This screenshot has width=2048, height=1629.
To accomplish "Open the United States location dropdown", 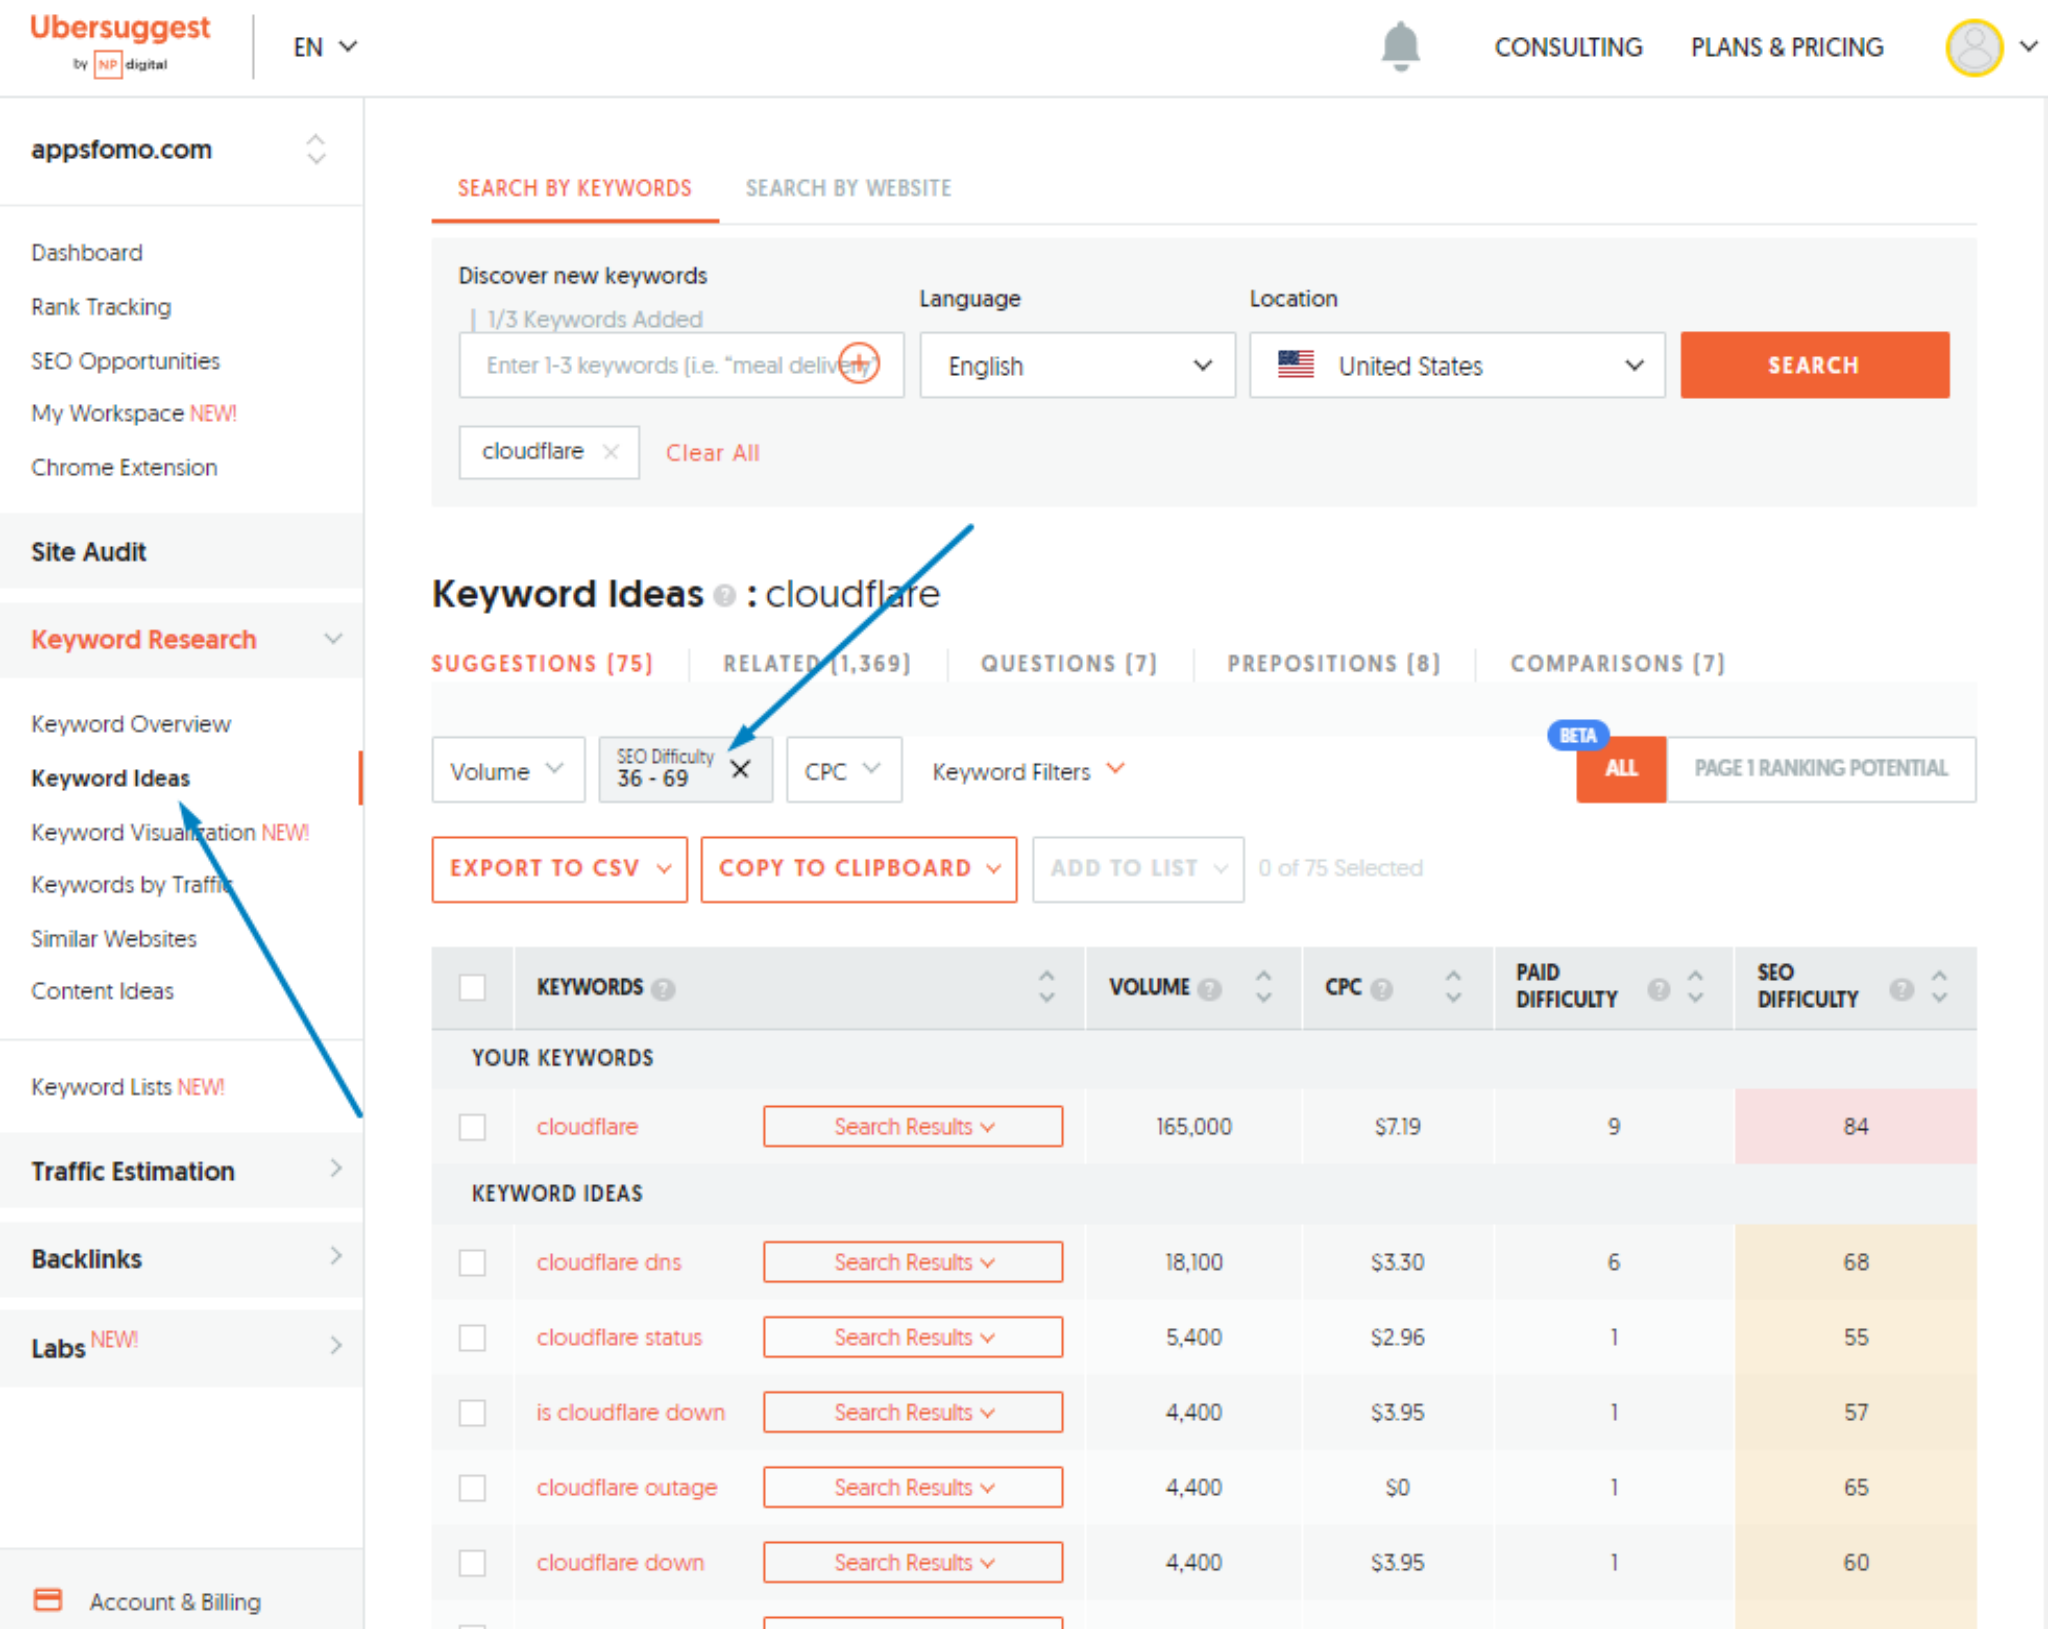I will (x=1457, y=365).
